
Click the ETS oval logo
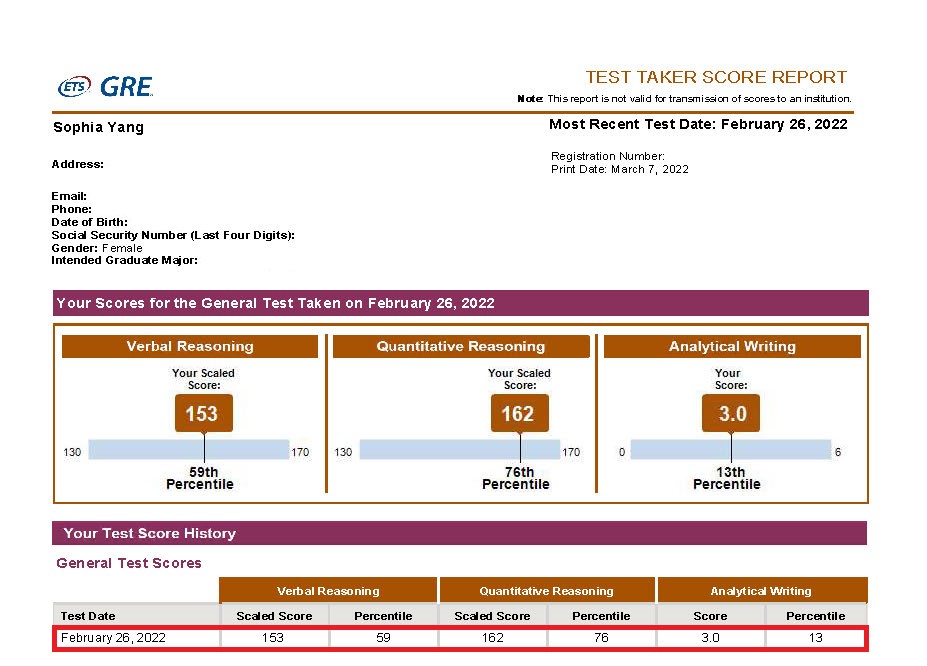coord(74,87)
